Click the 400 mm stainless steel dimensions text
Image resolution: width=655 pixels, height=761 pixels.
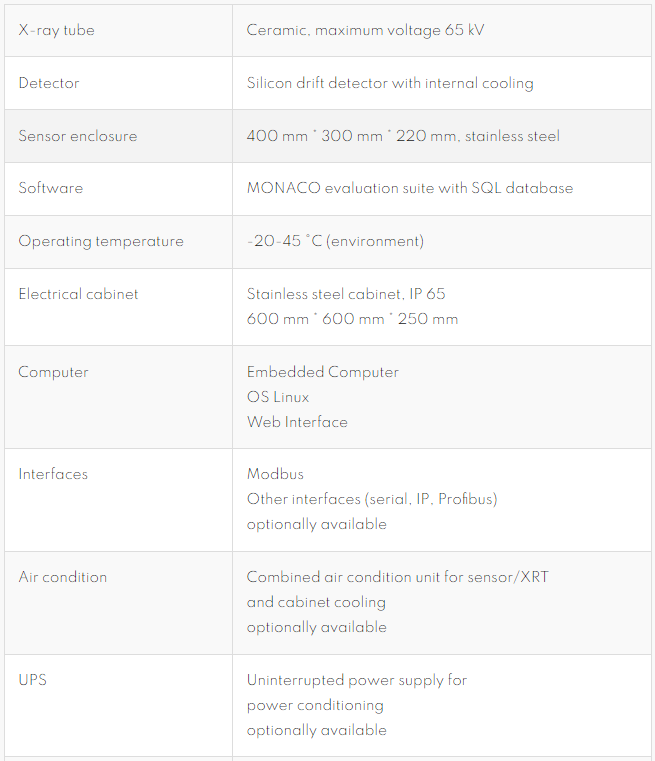tap(403, 136)
